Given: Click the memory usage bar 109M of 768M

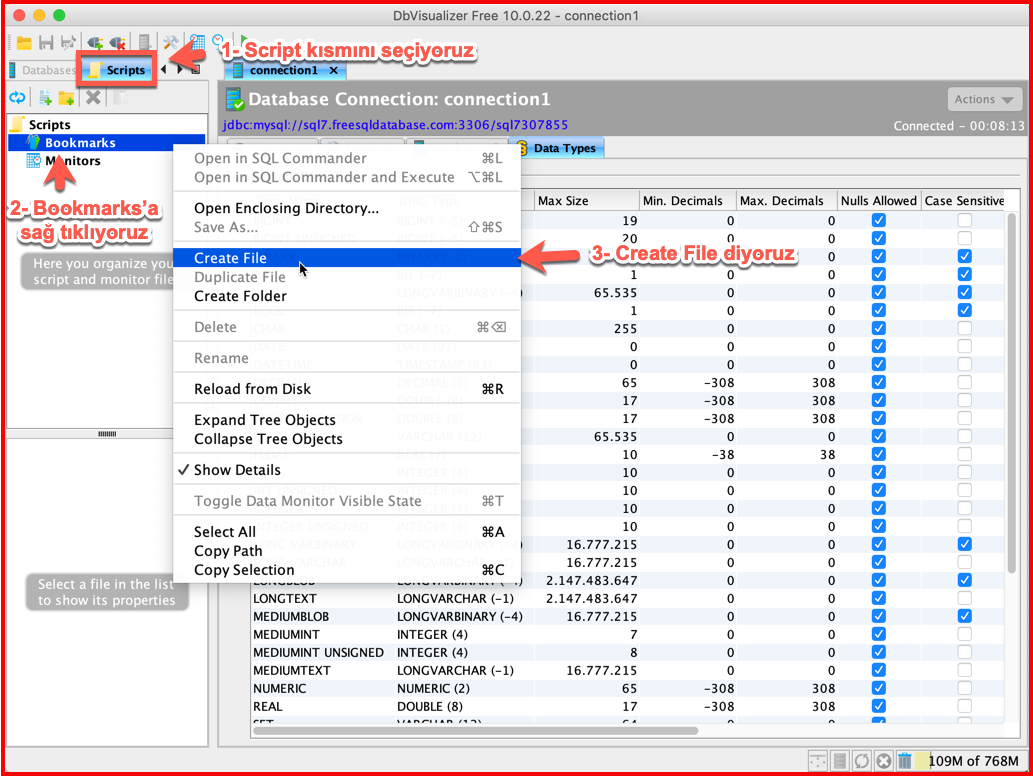Looking at the screenshot, I should coord(972,761).
